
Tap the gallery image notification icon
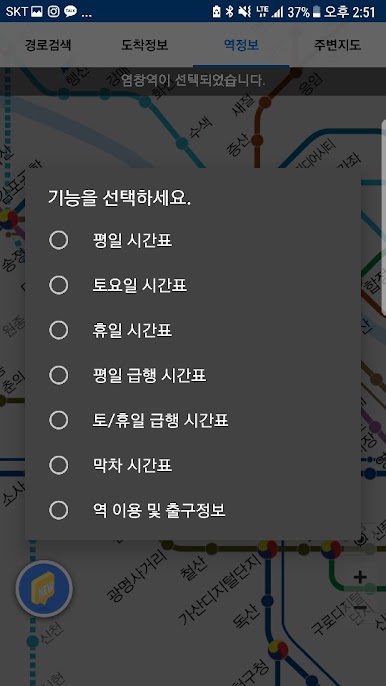tap(37, 11)
